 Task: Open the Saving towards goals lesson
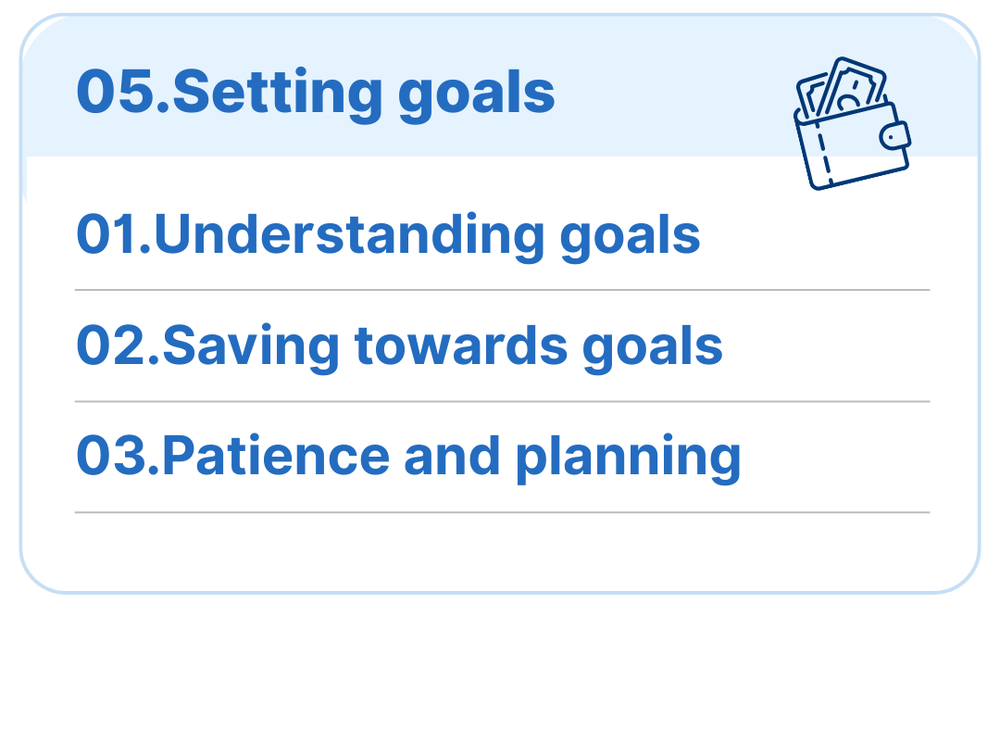point(399,346)
